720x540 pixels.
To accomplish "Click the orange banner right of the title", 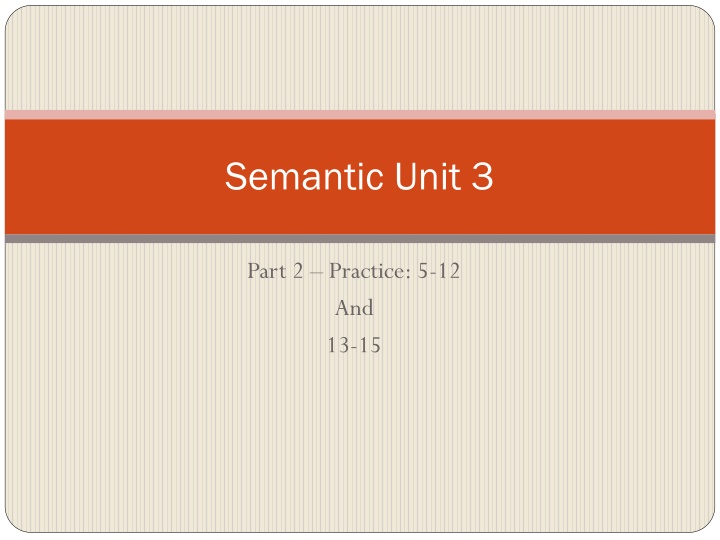I will coord(604,176).
